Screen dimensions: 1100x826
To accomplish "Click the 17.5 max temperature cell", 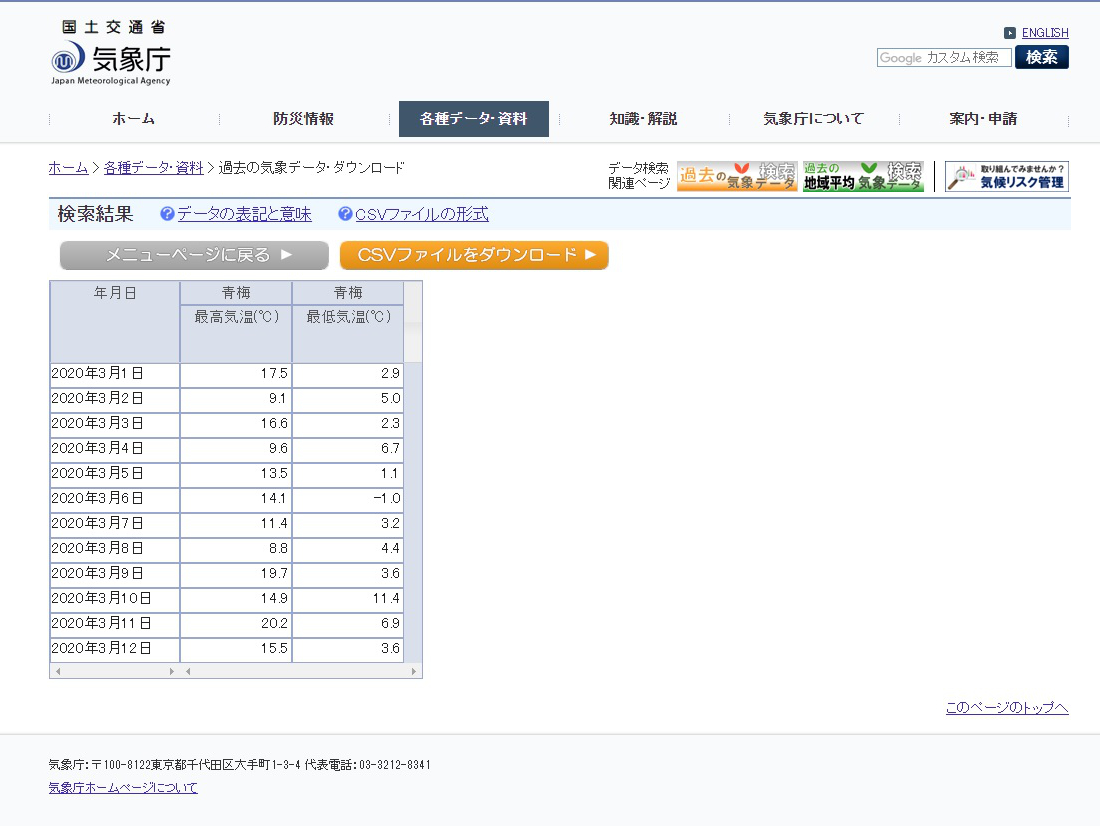I will (236, 374).
